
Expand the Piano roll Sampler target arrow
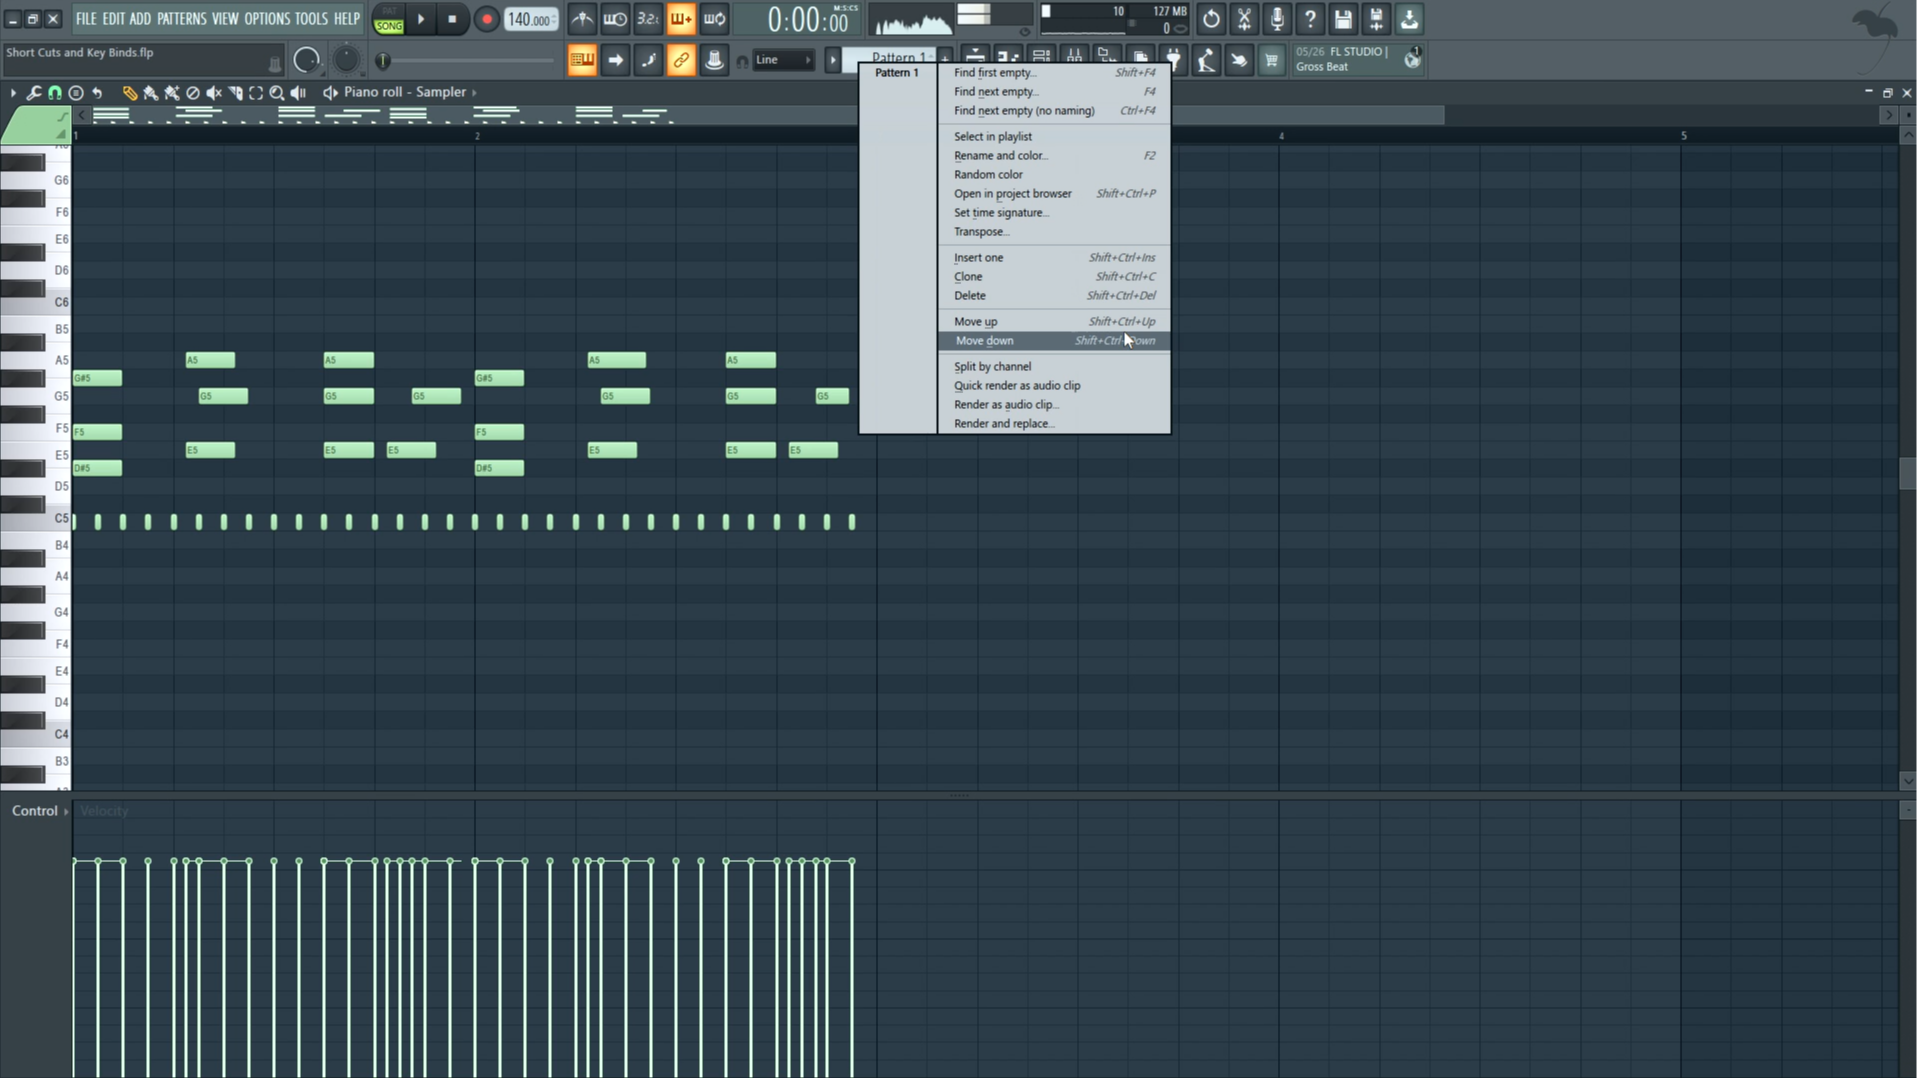pyautogui.click(x=474, y=92)
